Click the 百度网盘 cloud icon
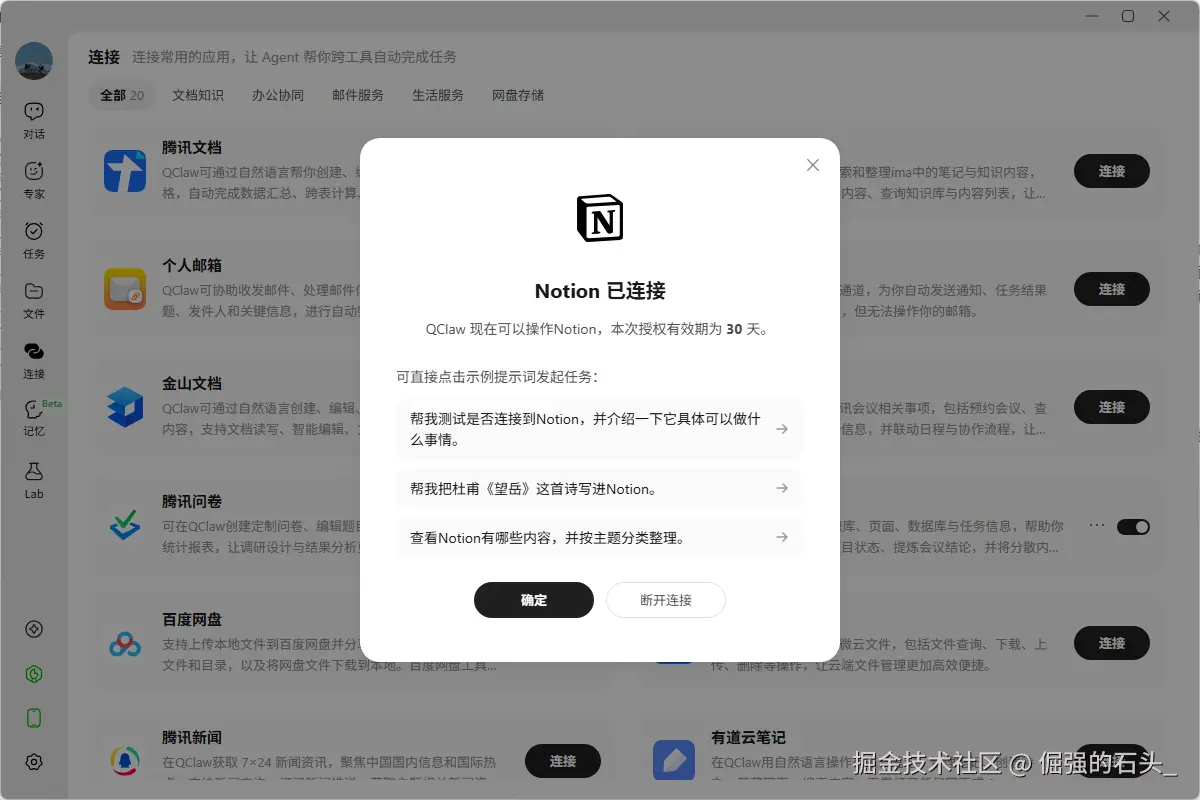1200x800 pixels. pos(125,643)
